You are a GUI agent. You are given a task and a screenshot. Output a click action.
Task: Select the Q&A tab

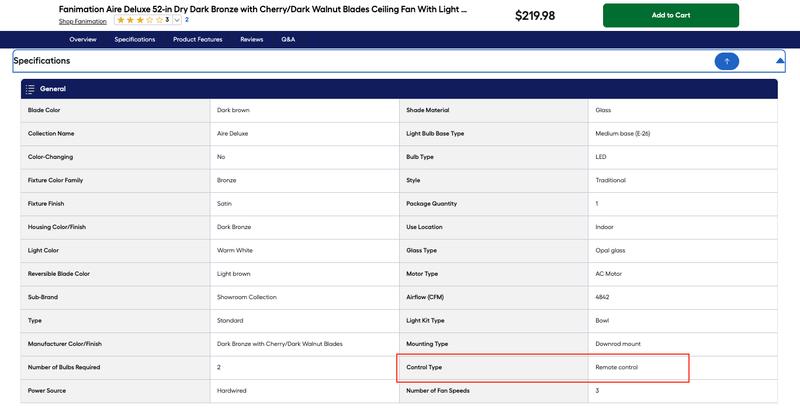(288, 39)
